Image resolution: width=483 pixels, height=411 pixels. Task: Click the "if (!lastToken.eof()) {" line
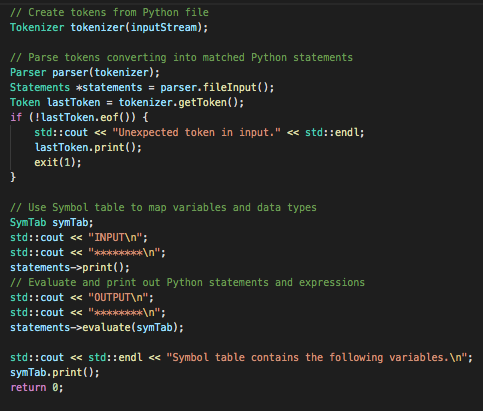click(x=79, y=117)
